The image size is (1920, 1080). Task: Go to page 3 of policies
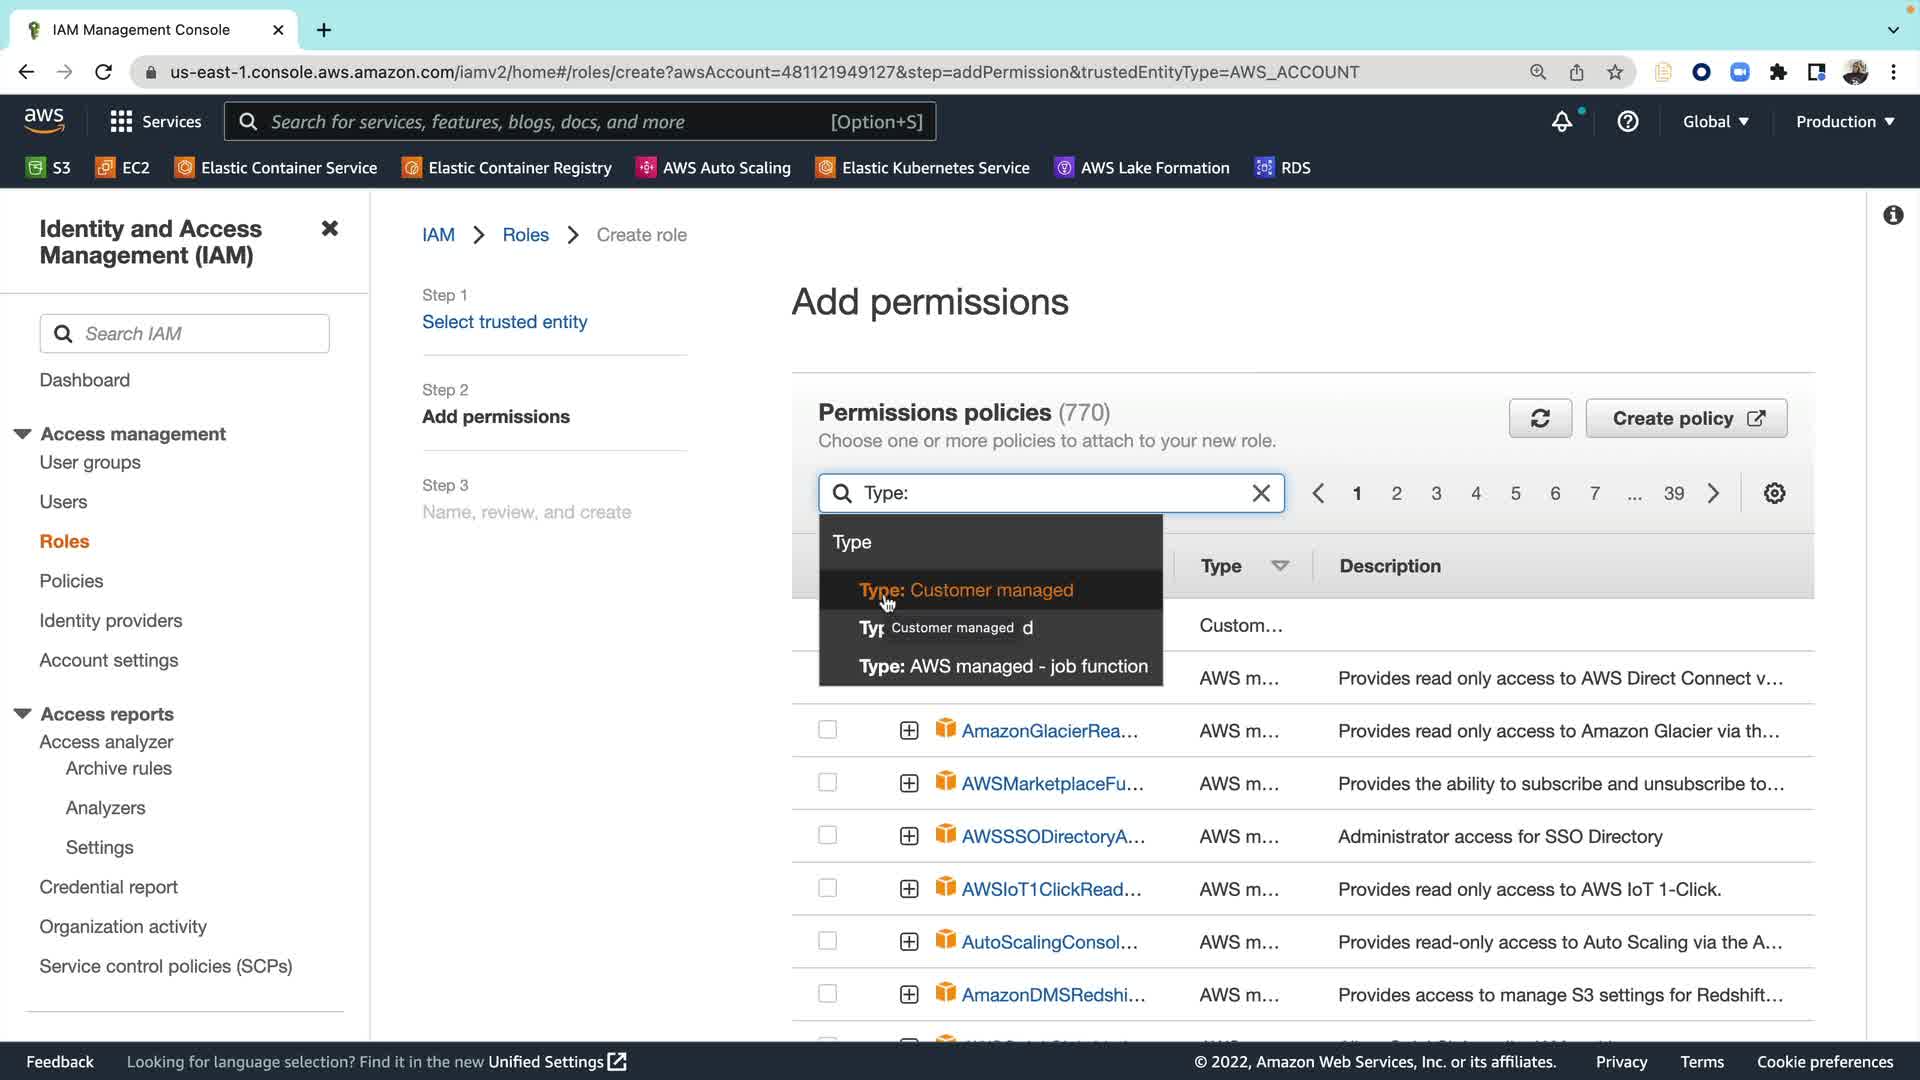pos(1436,493)
